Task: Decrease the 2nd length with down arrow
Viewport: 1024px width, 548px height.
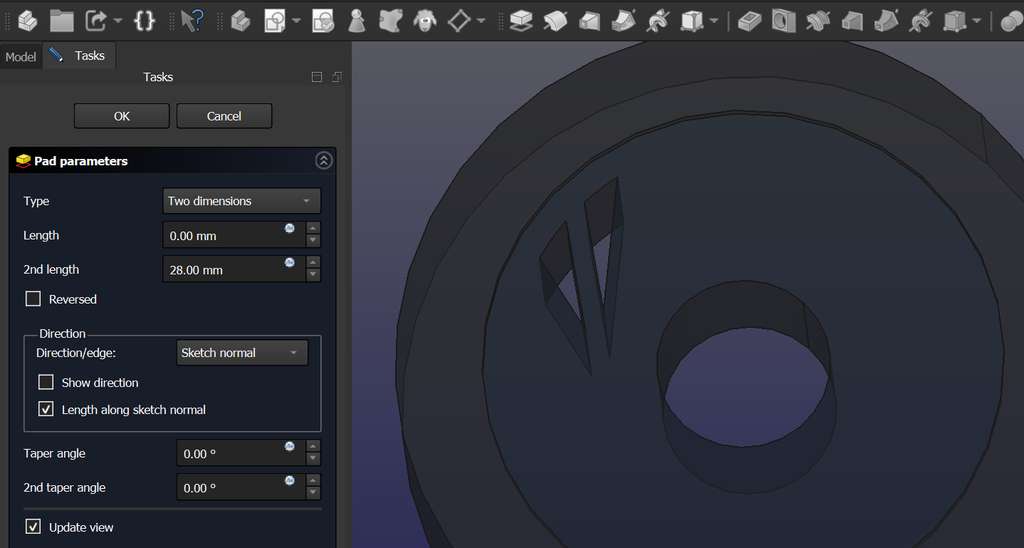Action: point(313,275)
